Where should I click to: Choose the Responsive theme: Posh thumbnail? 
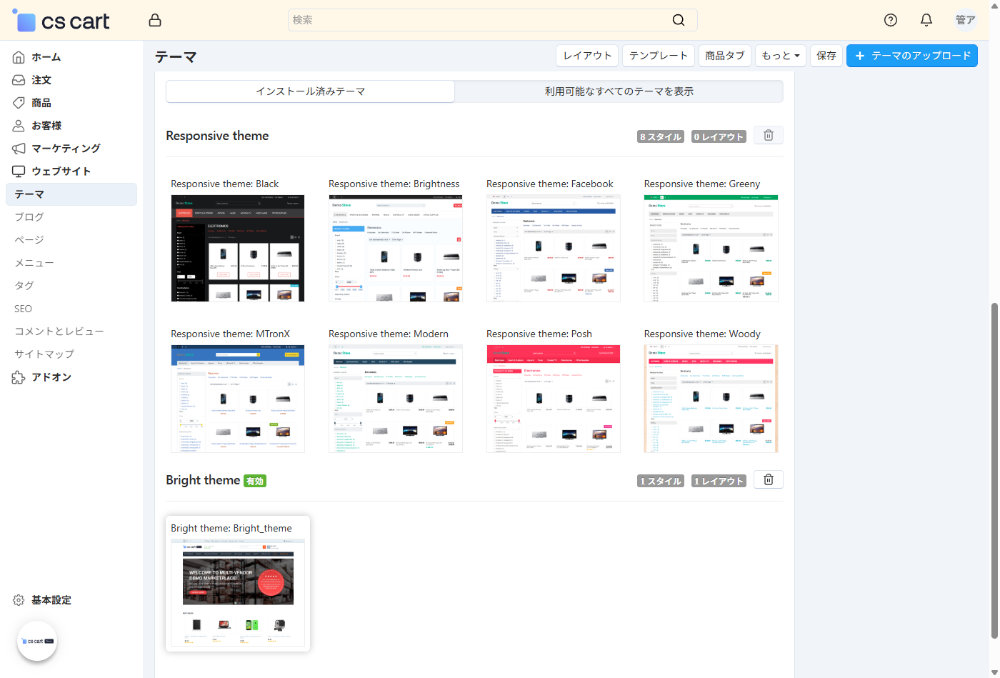tap(553, 398)
